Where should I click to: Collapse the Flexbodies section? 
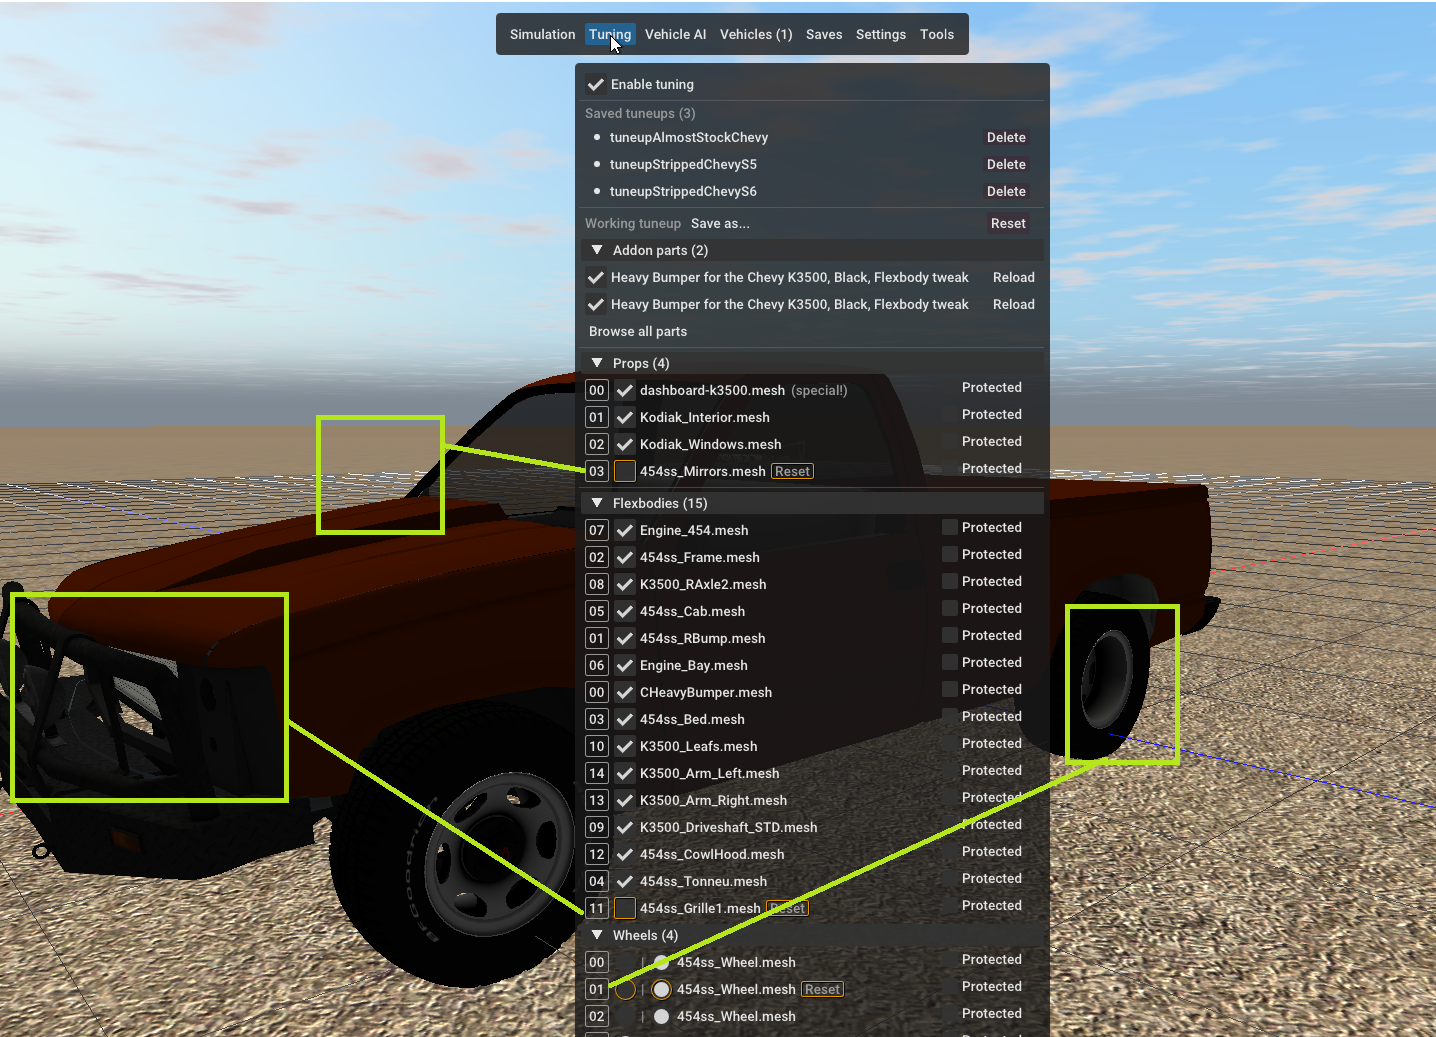tap(597, 504)
